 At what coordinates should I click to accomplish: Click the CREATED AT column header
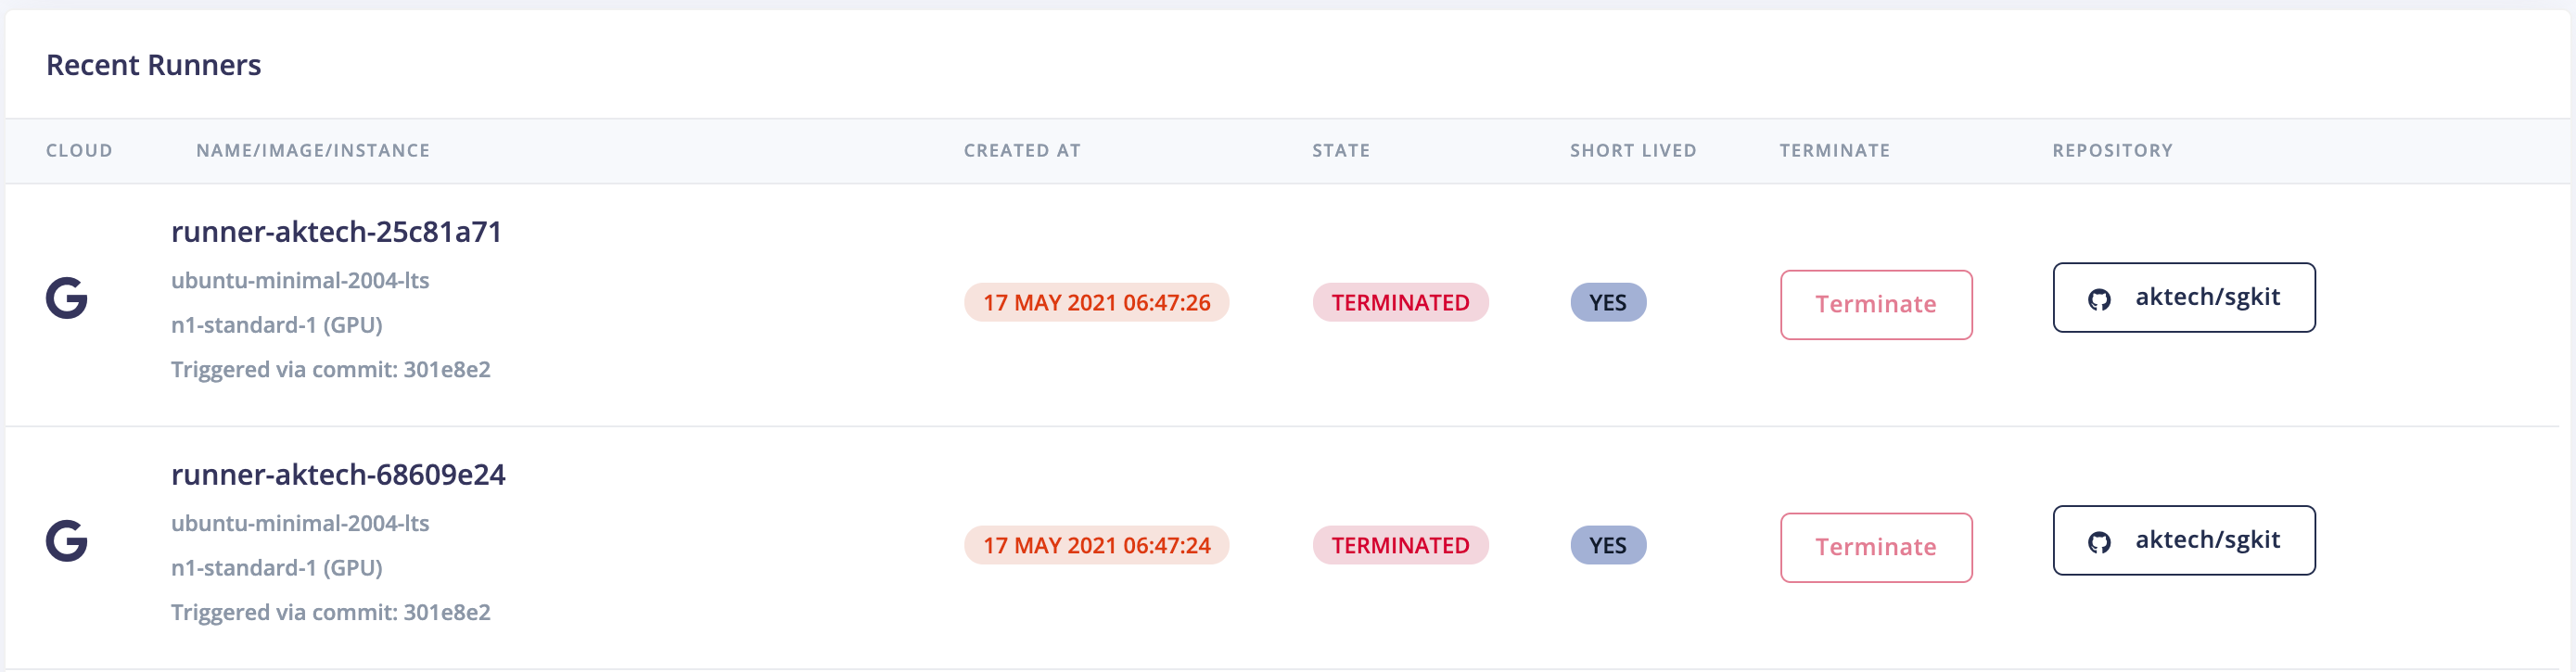[1022, 150]
